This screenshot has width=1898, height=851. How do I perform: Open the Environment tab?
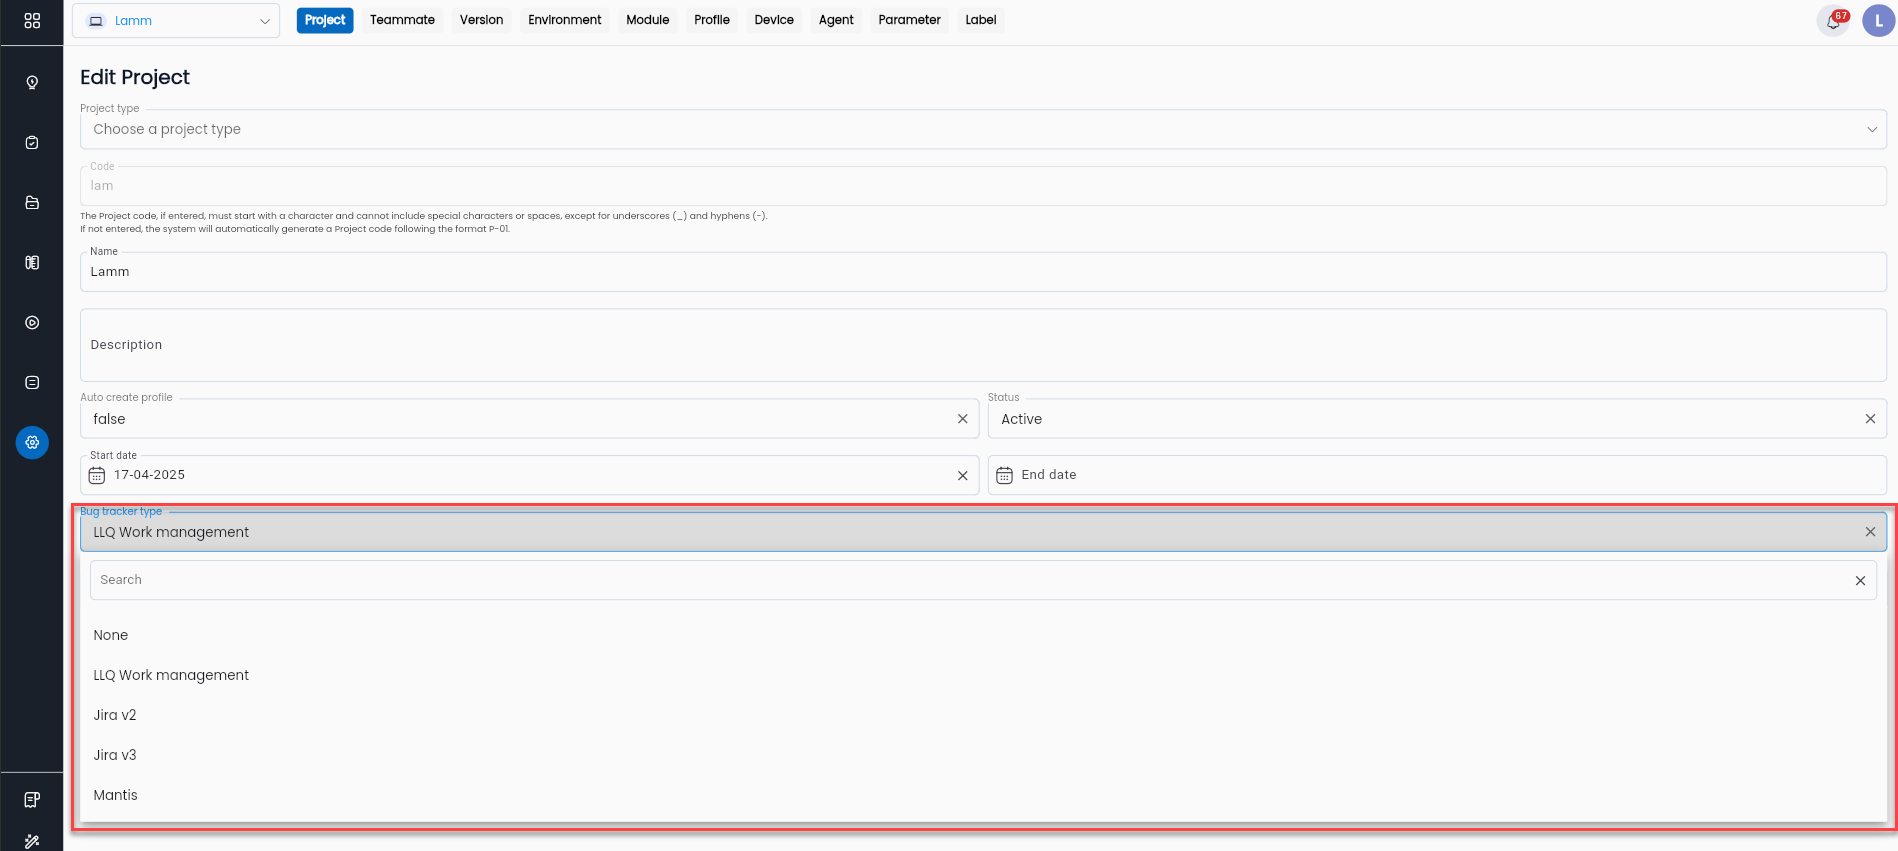565,20
